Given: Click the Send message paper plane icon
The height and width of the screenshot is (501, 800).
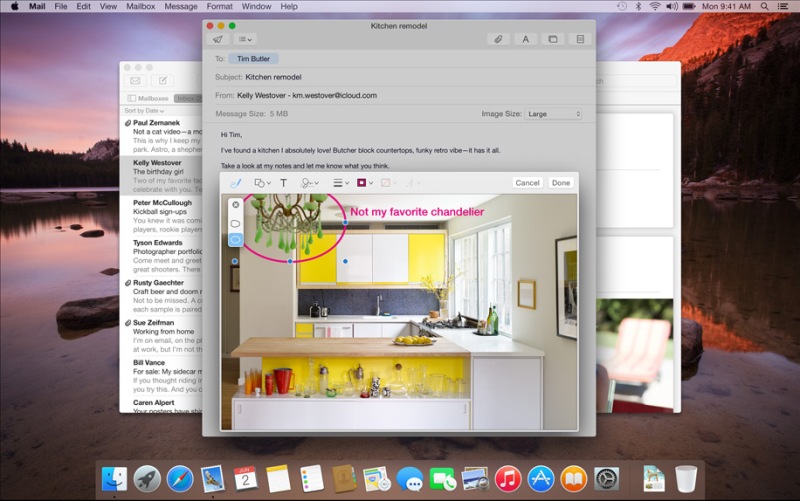Looking at the screenshot, I should click(217, 39).
